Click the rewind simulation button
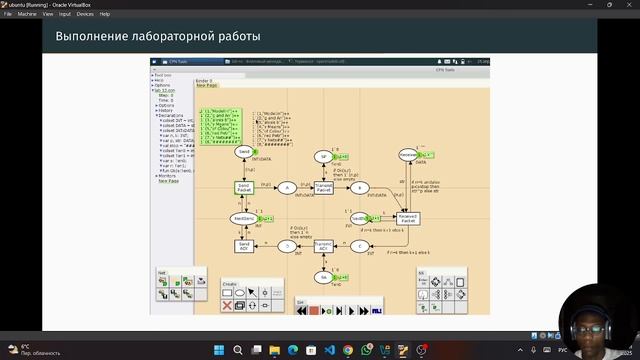The width and height of the screenshot is (640, 360). coord(302,311)
